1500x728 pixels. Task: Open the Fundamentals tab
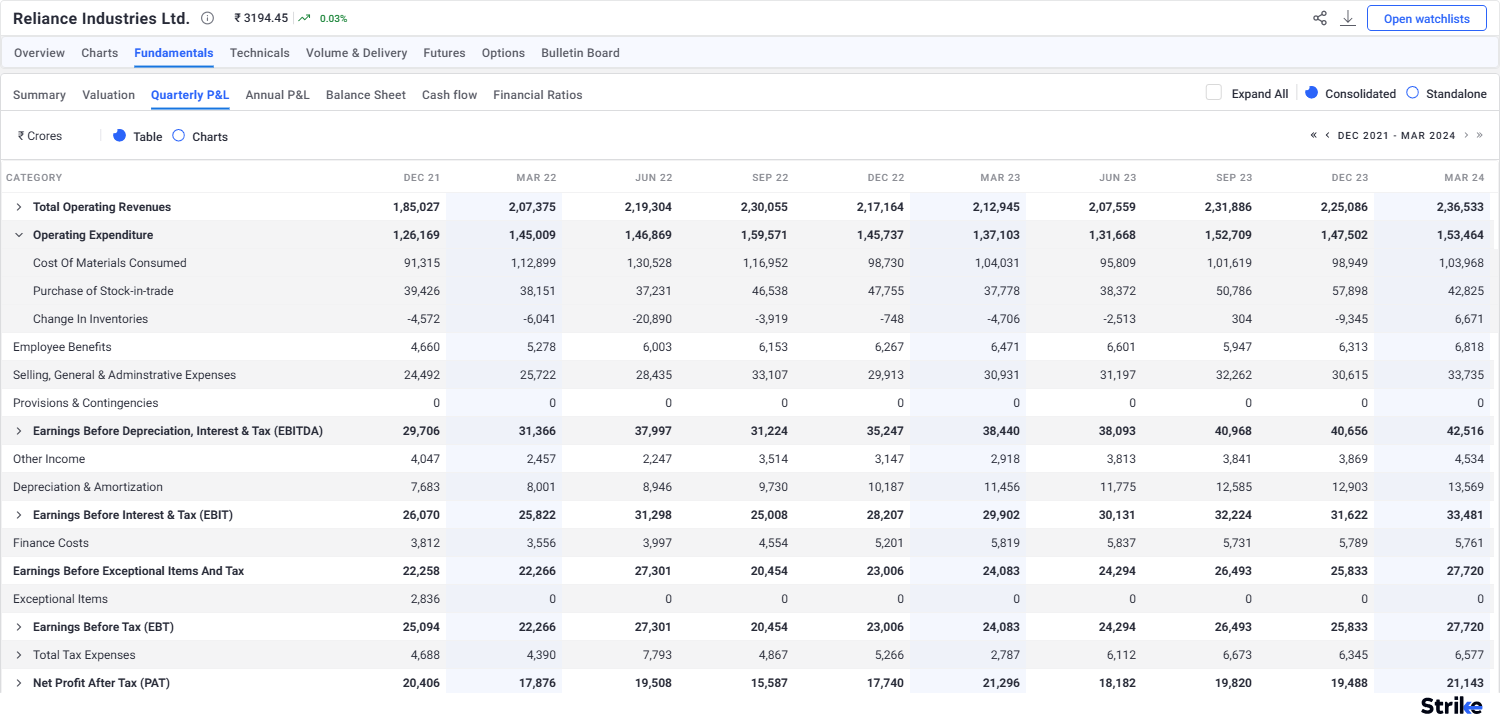(x=174, y=53)
